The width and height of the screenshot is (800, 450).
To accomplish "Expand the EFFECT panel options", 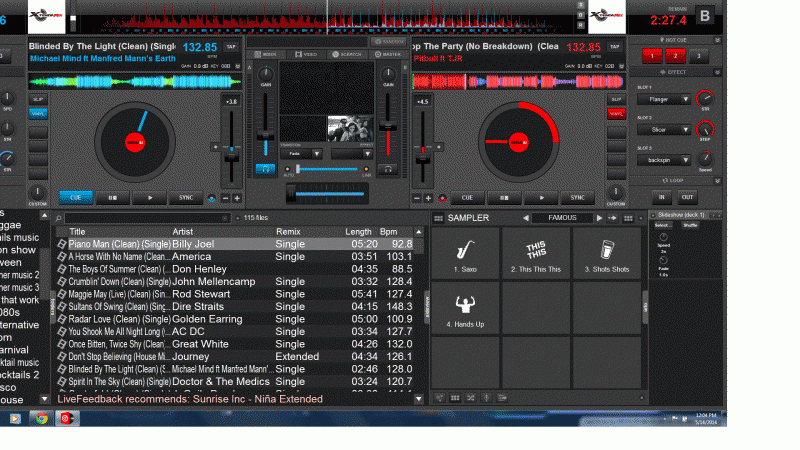I will pyautogui.click(x=717, y=72).
